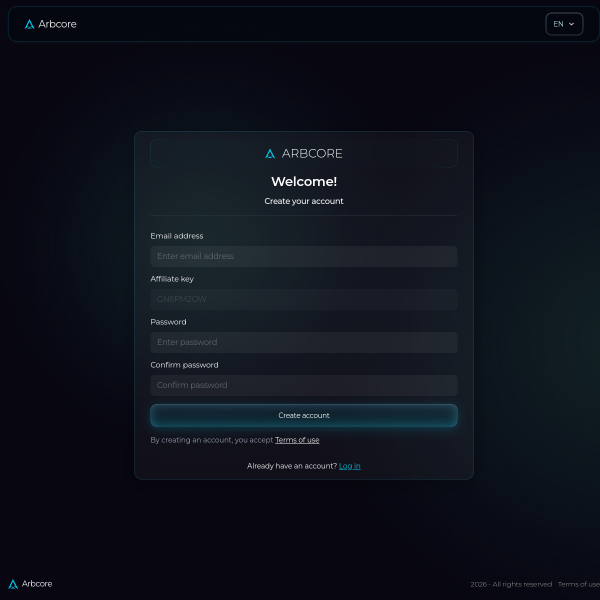Click the 'Already have an account?' text
This screenshot has height=600, width=600.
tap(292, 466)
